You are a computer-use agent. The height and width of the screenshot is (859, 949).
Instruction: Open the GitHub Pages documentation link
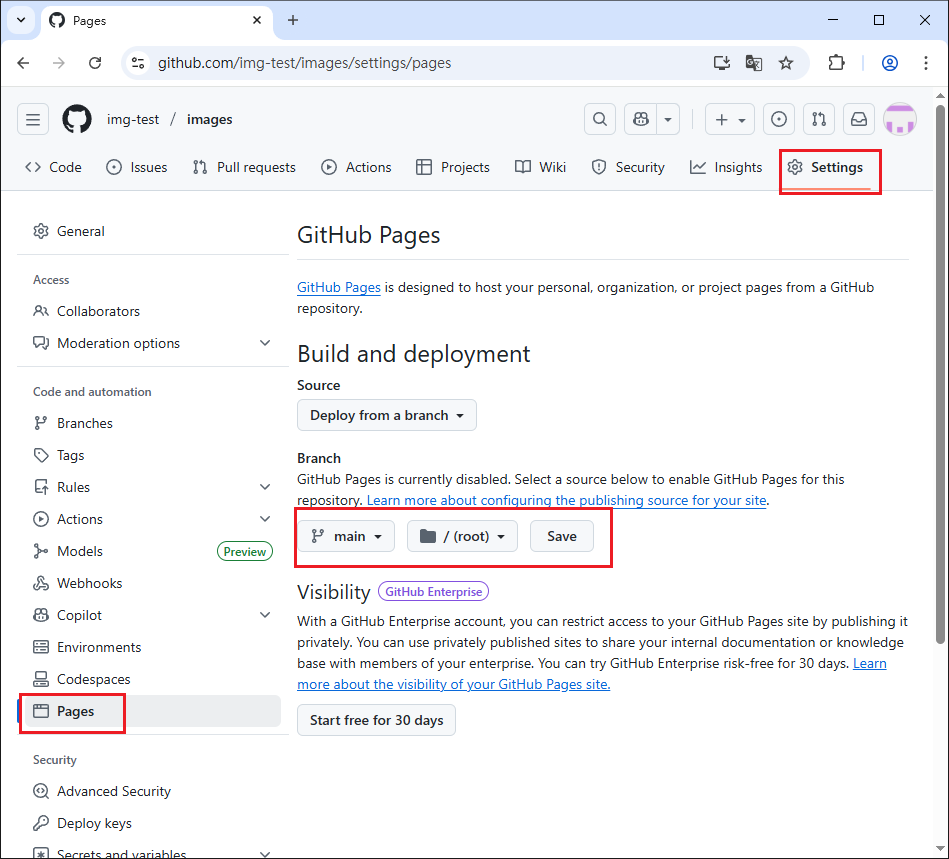pos(338,287)
